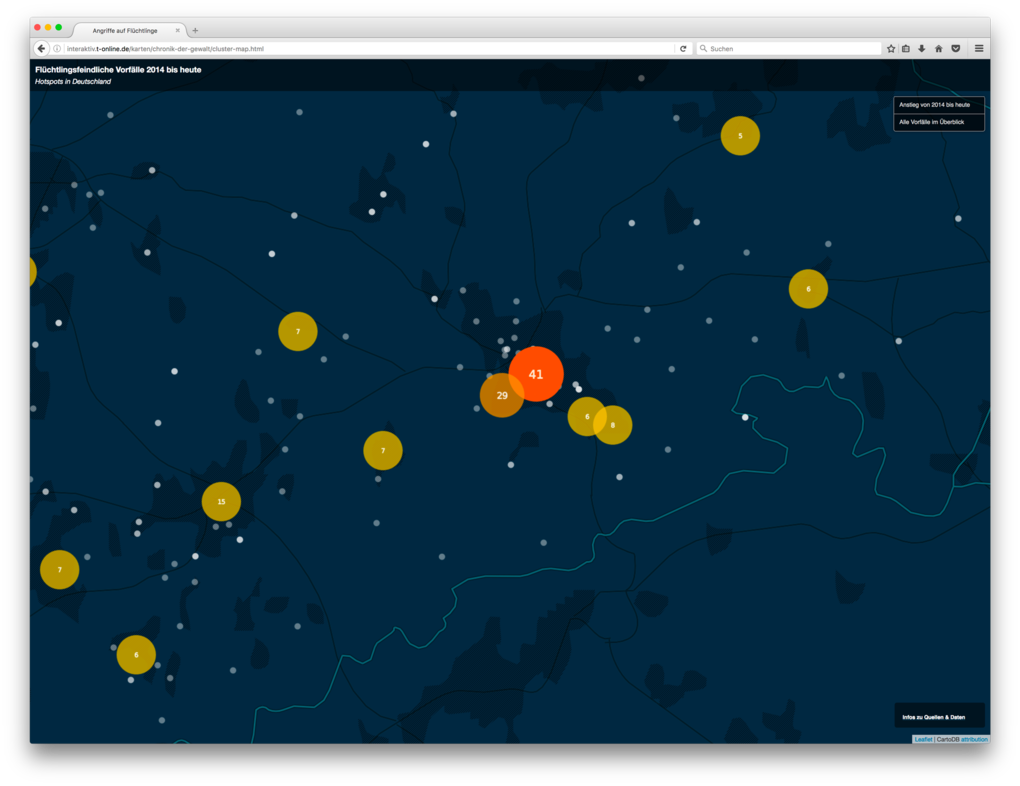Click the "Leaflet" link in the footer

[923, 739]
